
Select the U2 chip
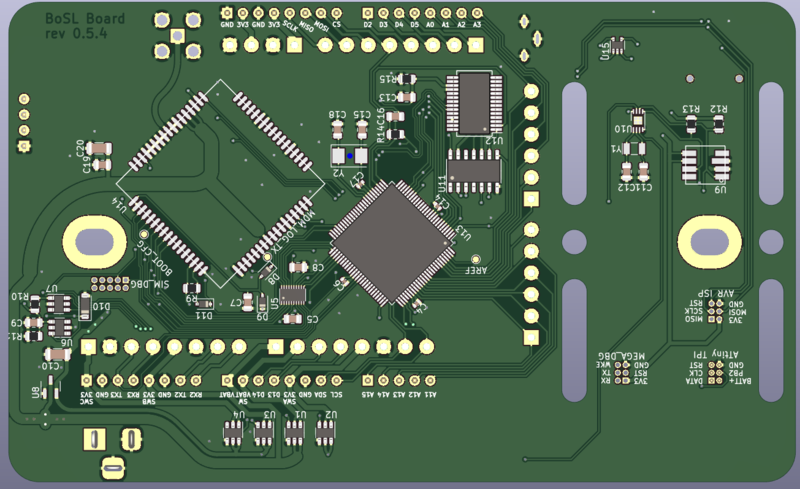point(325,433)
